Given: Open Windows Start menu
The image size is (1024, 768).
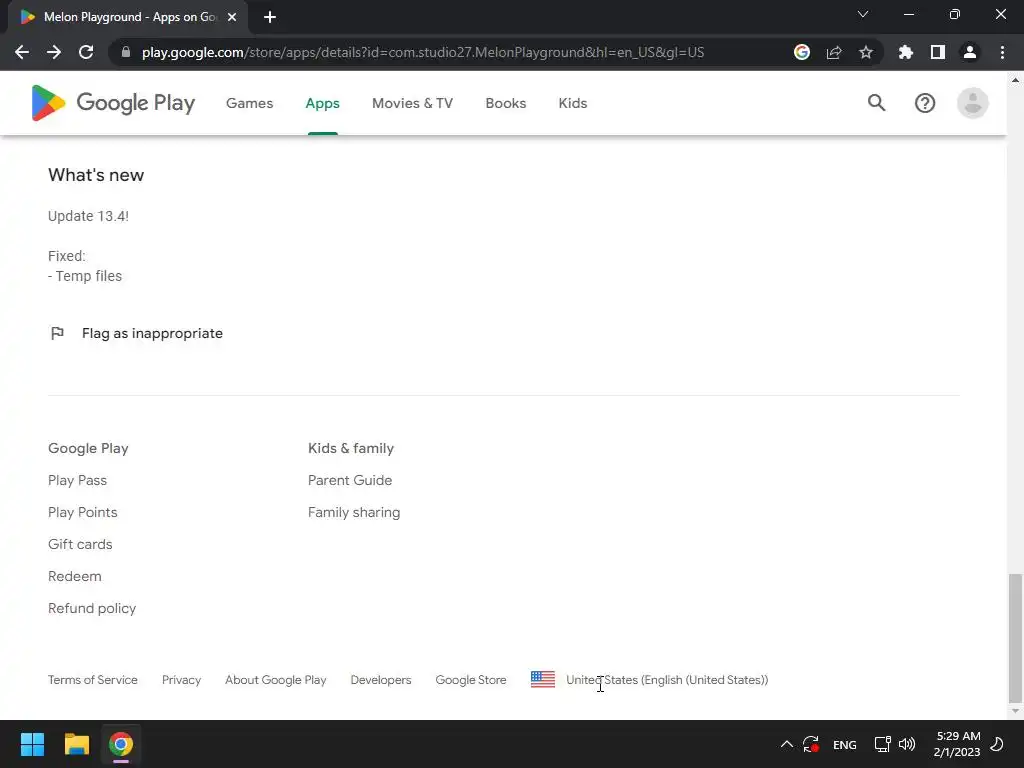Looking at the screenshot, I should (32, 744).
